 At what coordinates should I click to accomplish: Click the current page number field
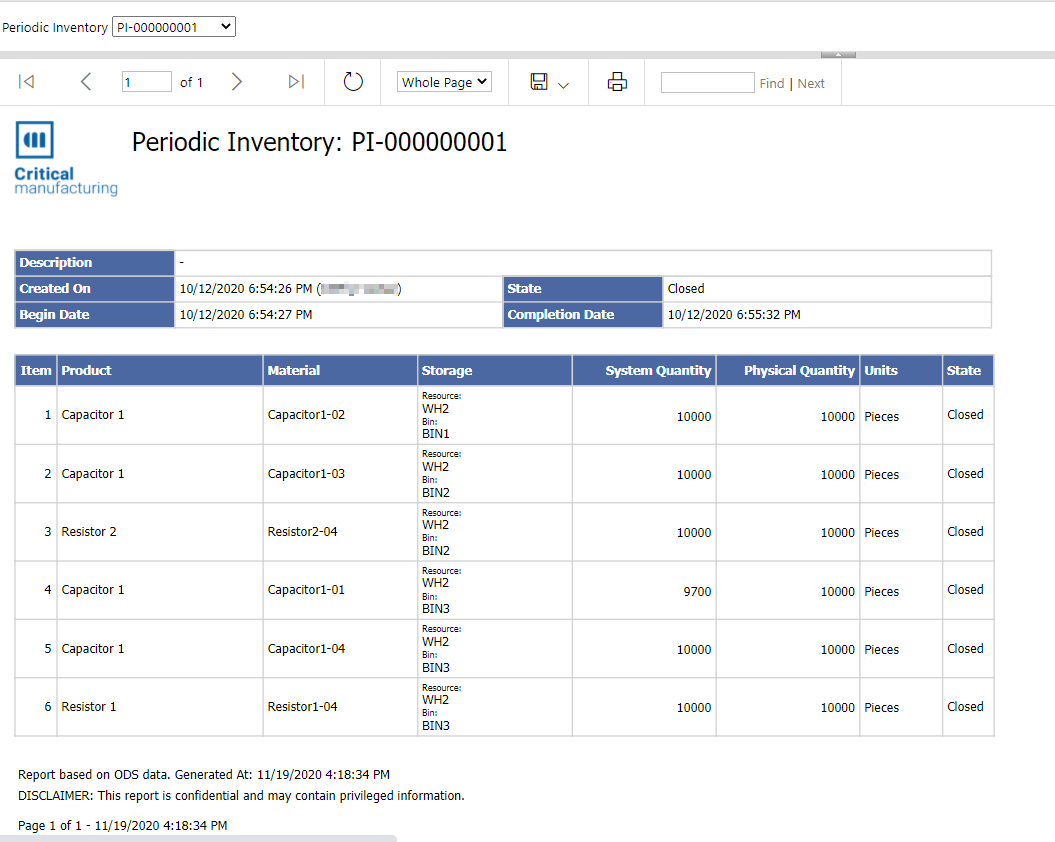(x=146, y=82)
